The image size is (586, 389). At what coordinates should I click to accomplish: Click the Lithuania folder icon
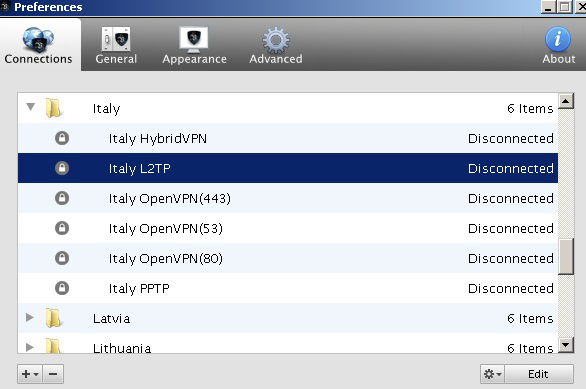(x=53, y=346)
